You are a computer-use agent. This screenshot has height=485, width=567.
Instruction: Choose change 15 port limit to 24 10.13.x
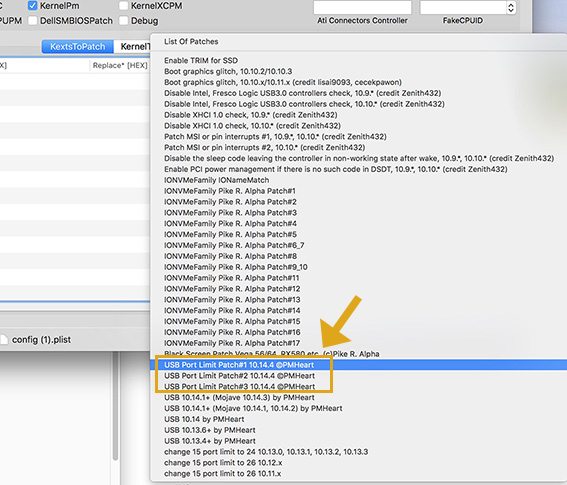pos(359,452)
